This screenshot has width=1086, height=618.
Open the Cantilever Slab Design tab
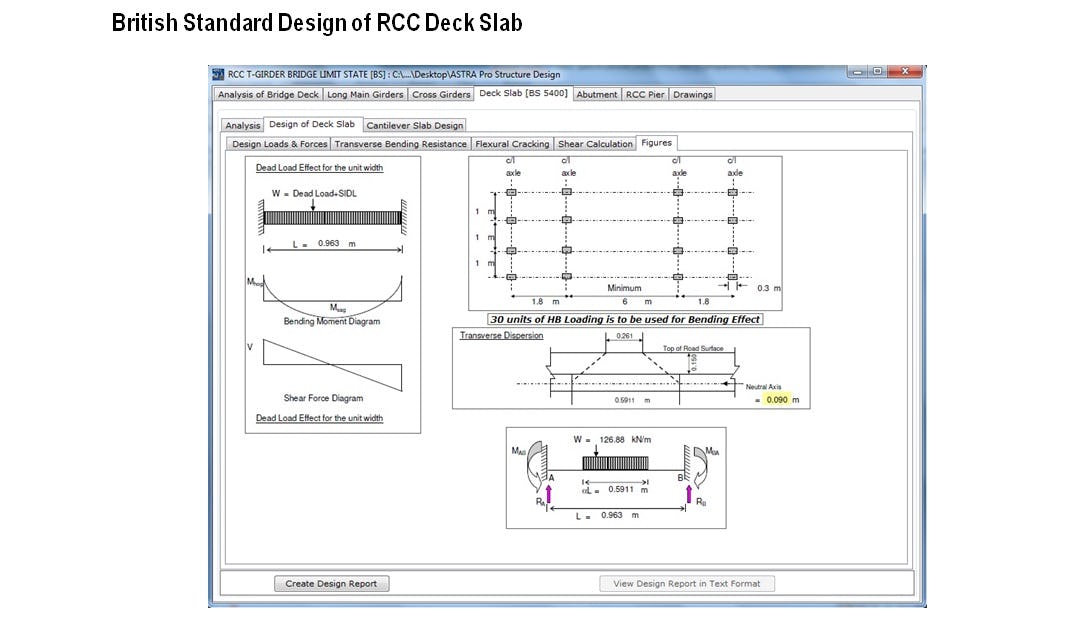(x=413, y=125)
